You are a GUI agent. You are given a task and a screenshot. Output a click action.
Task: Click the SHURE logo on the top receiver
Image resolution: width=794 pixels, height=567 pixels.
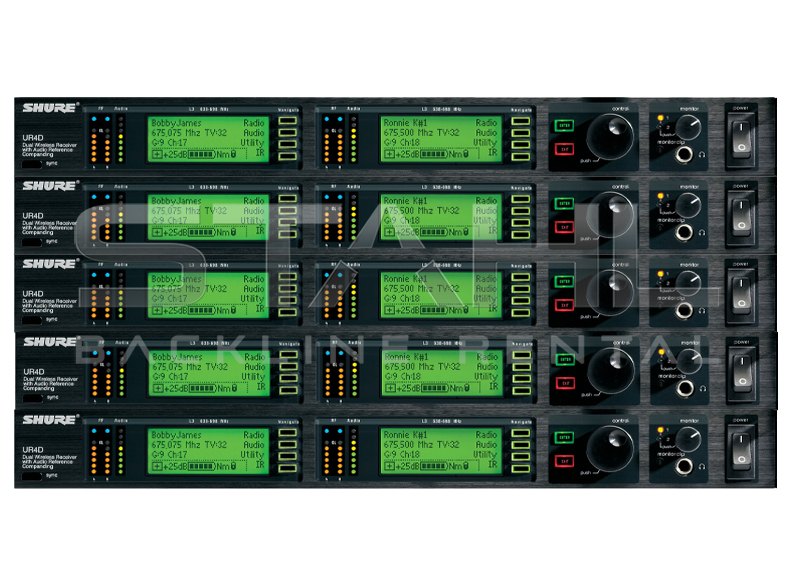(51, 108)
